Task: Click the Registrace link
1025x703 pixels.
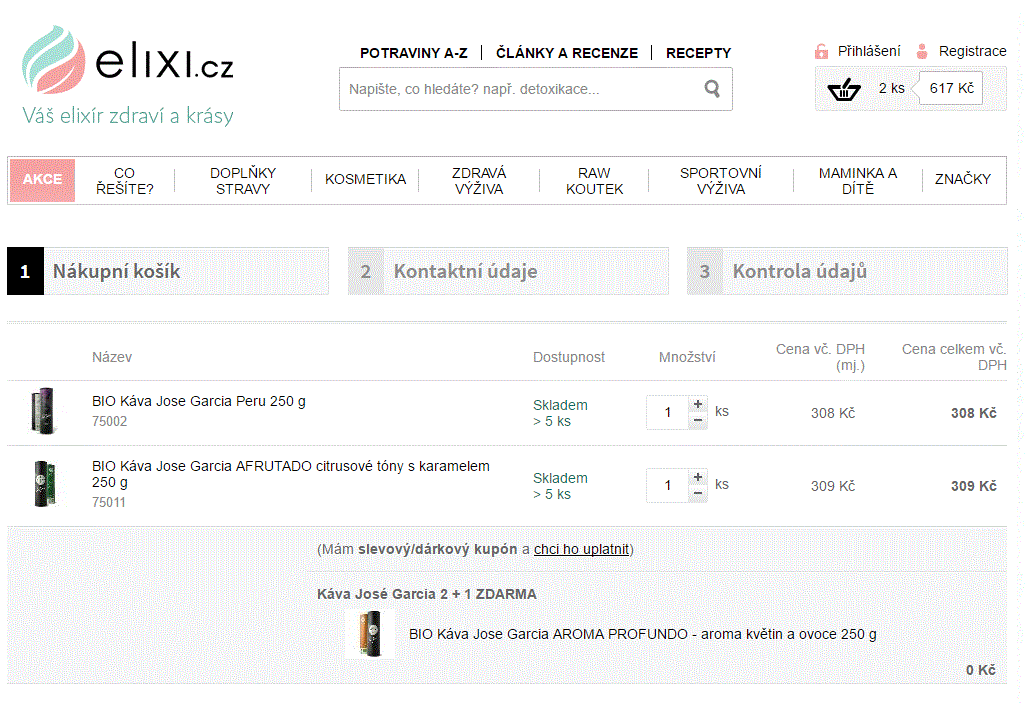Action: point(972,51)
